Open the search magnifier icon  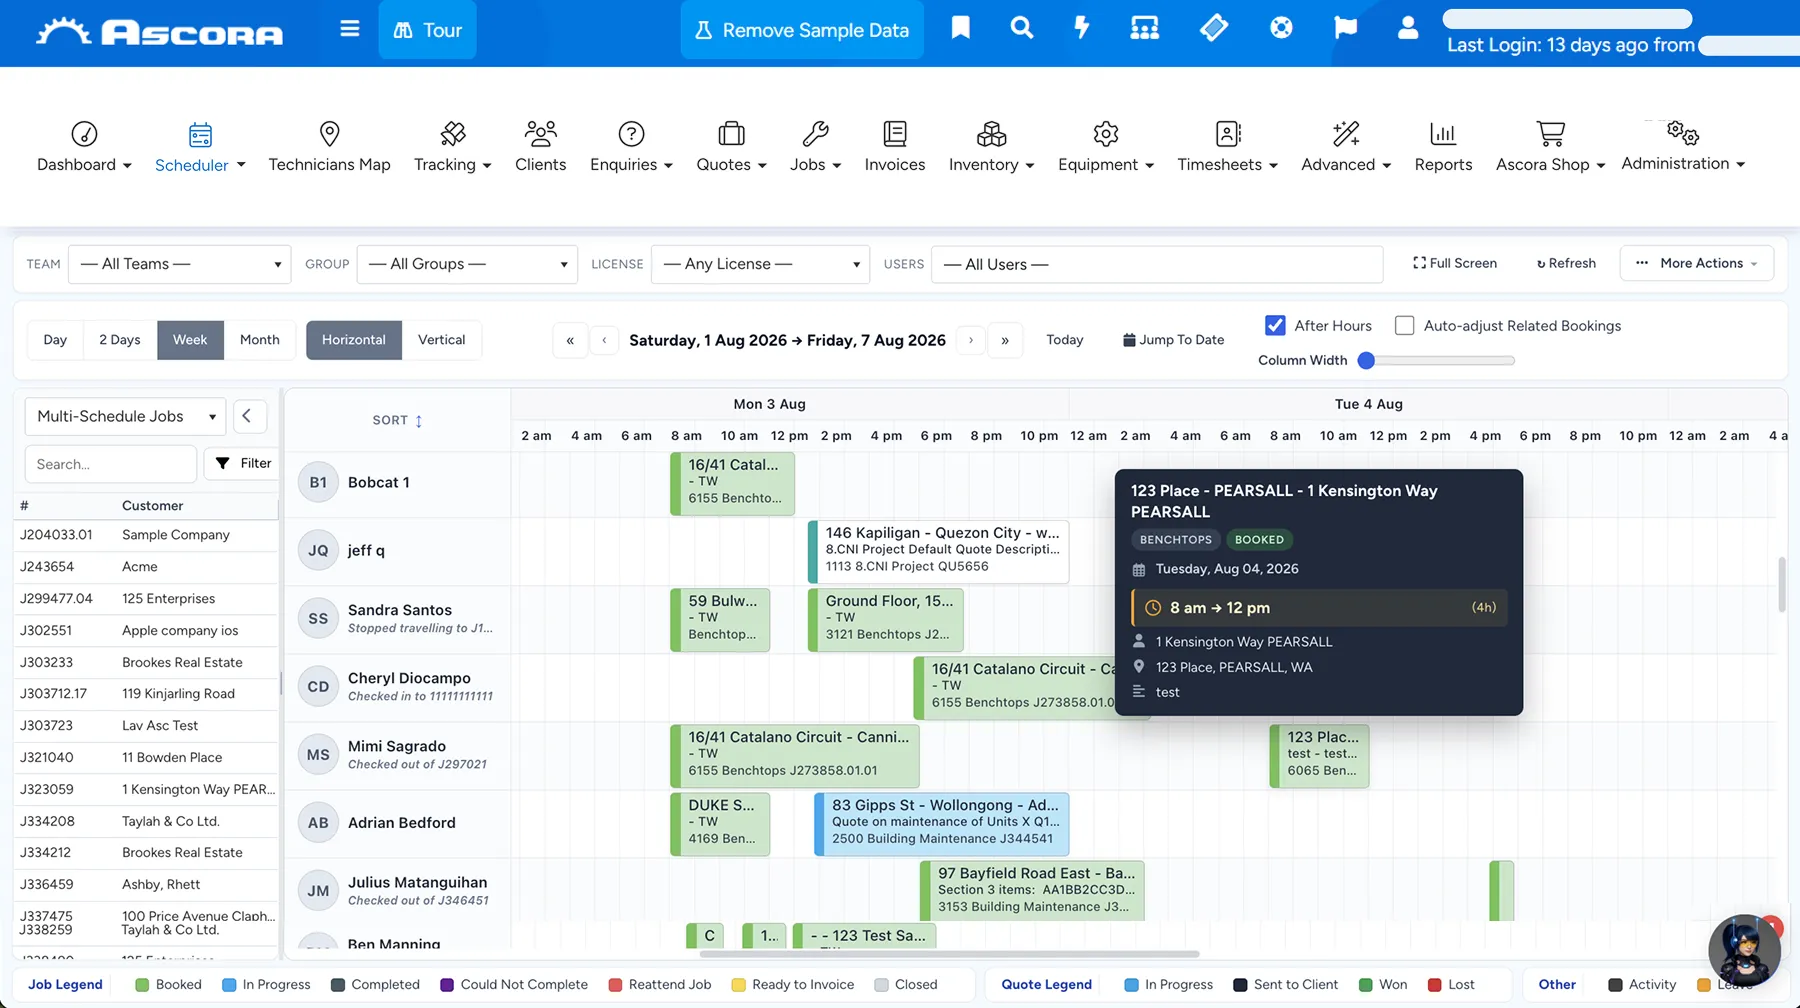[x=1021, y=28]
